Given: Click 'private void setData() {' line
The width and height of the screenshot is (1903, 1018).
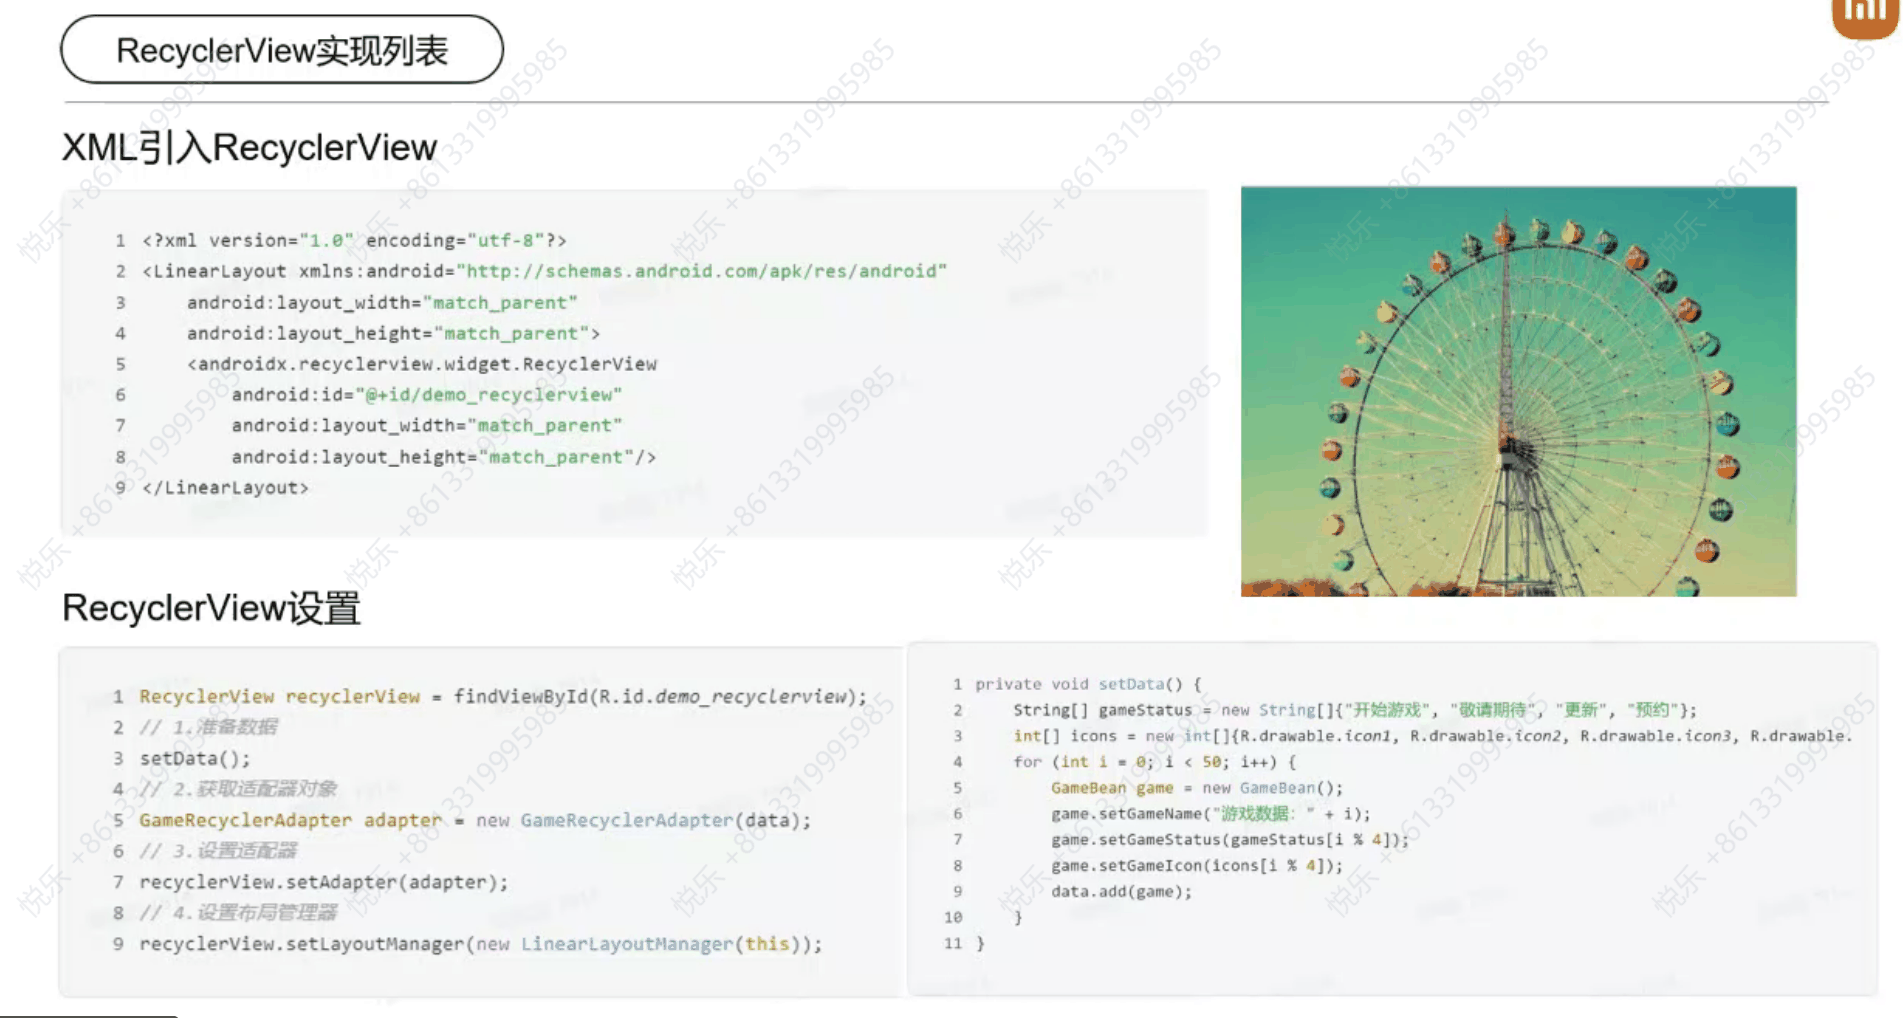Looking at the screenshot, I should 1089,684.
